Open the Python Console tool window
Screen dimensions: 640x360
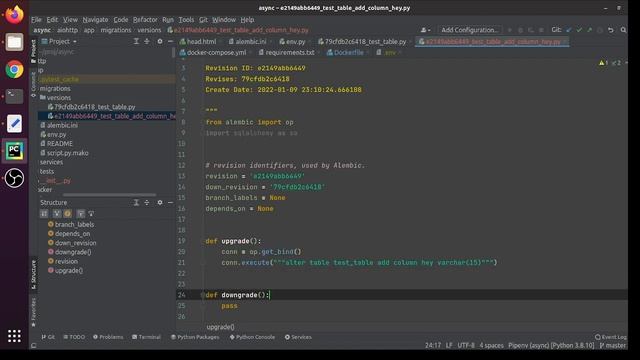[x=252, y=337]
